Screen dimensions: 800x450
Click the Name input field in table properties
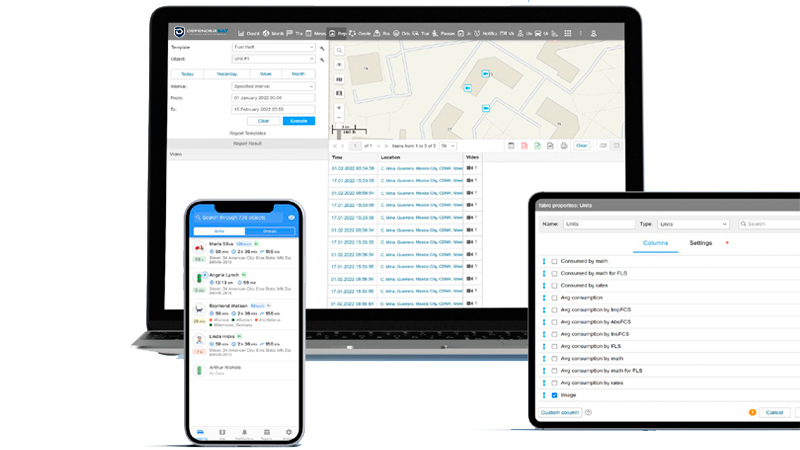tap(600, 224)
